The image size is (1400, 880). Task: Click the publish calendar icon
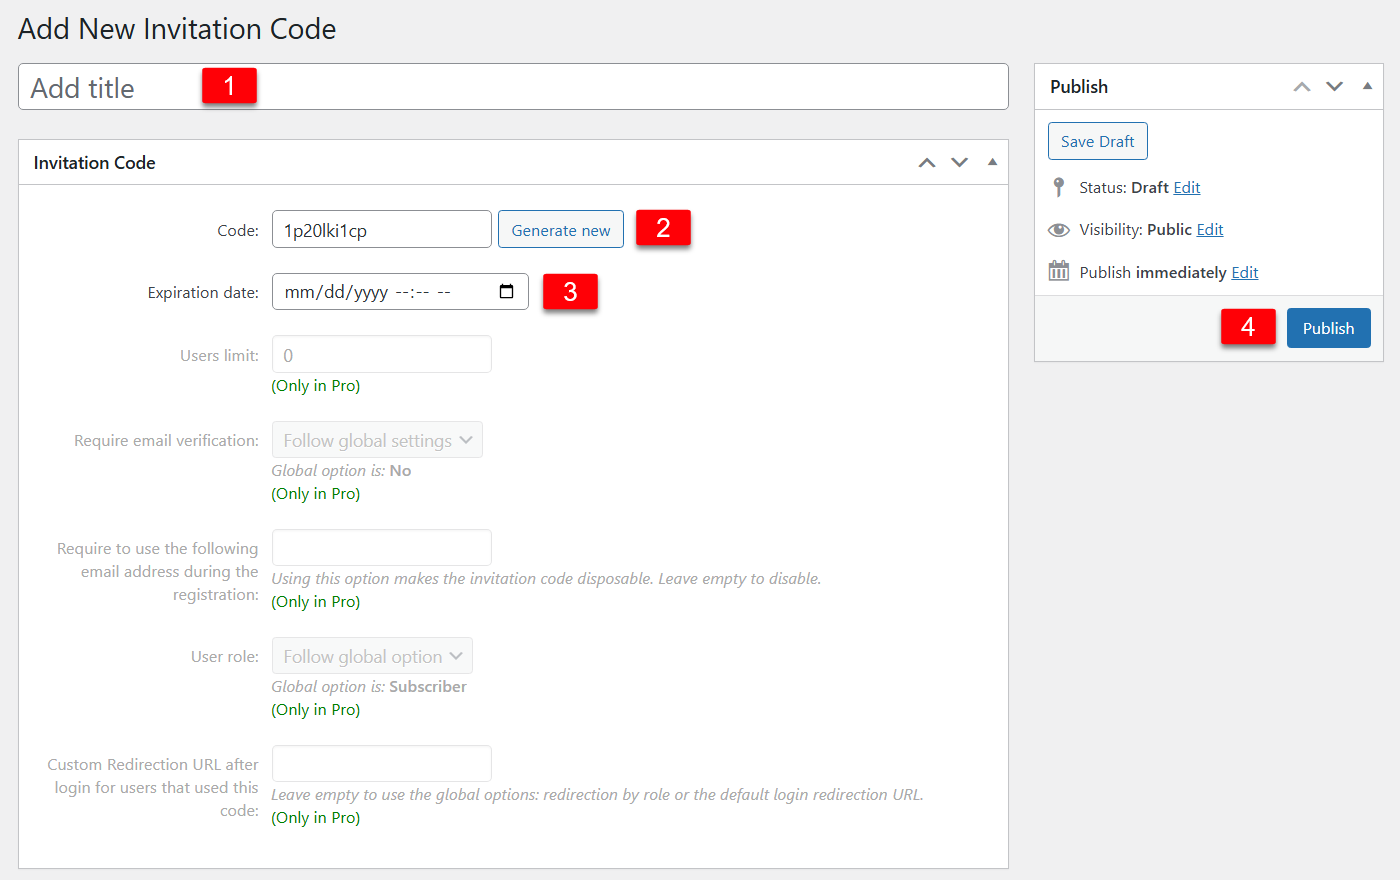1059,271
